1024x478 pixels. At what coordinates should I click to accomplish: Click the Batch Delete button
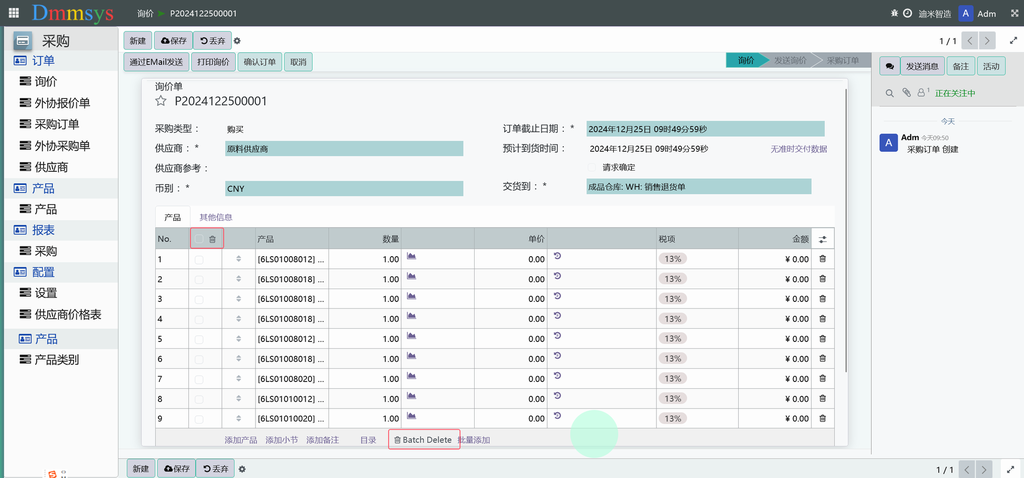[x=423, y=440]
